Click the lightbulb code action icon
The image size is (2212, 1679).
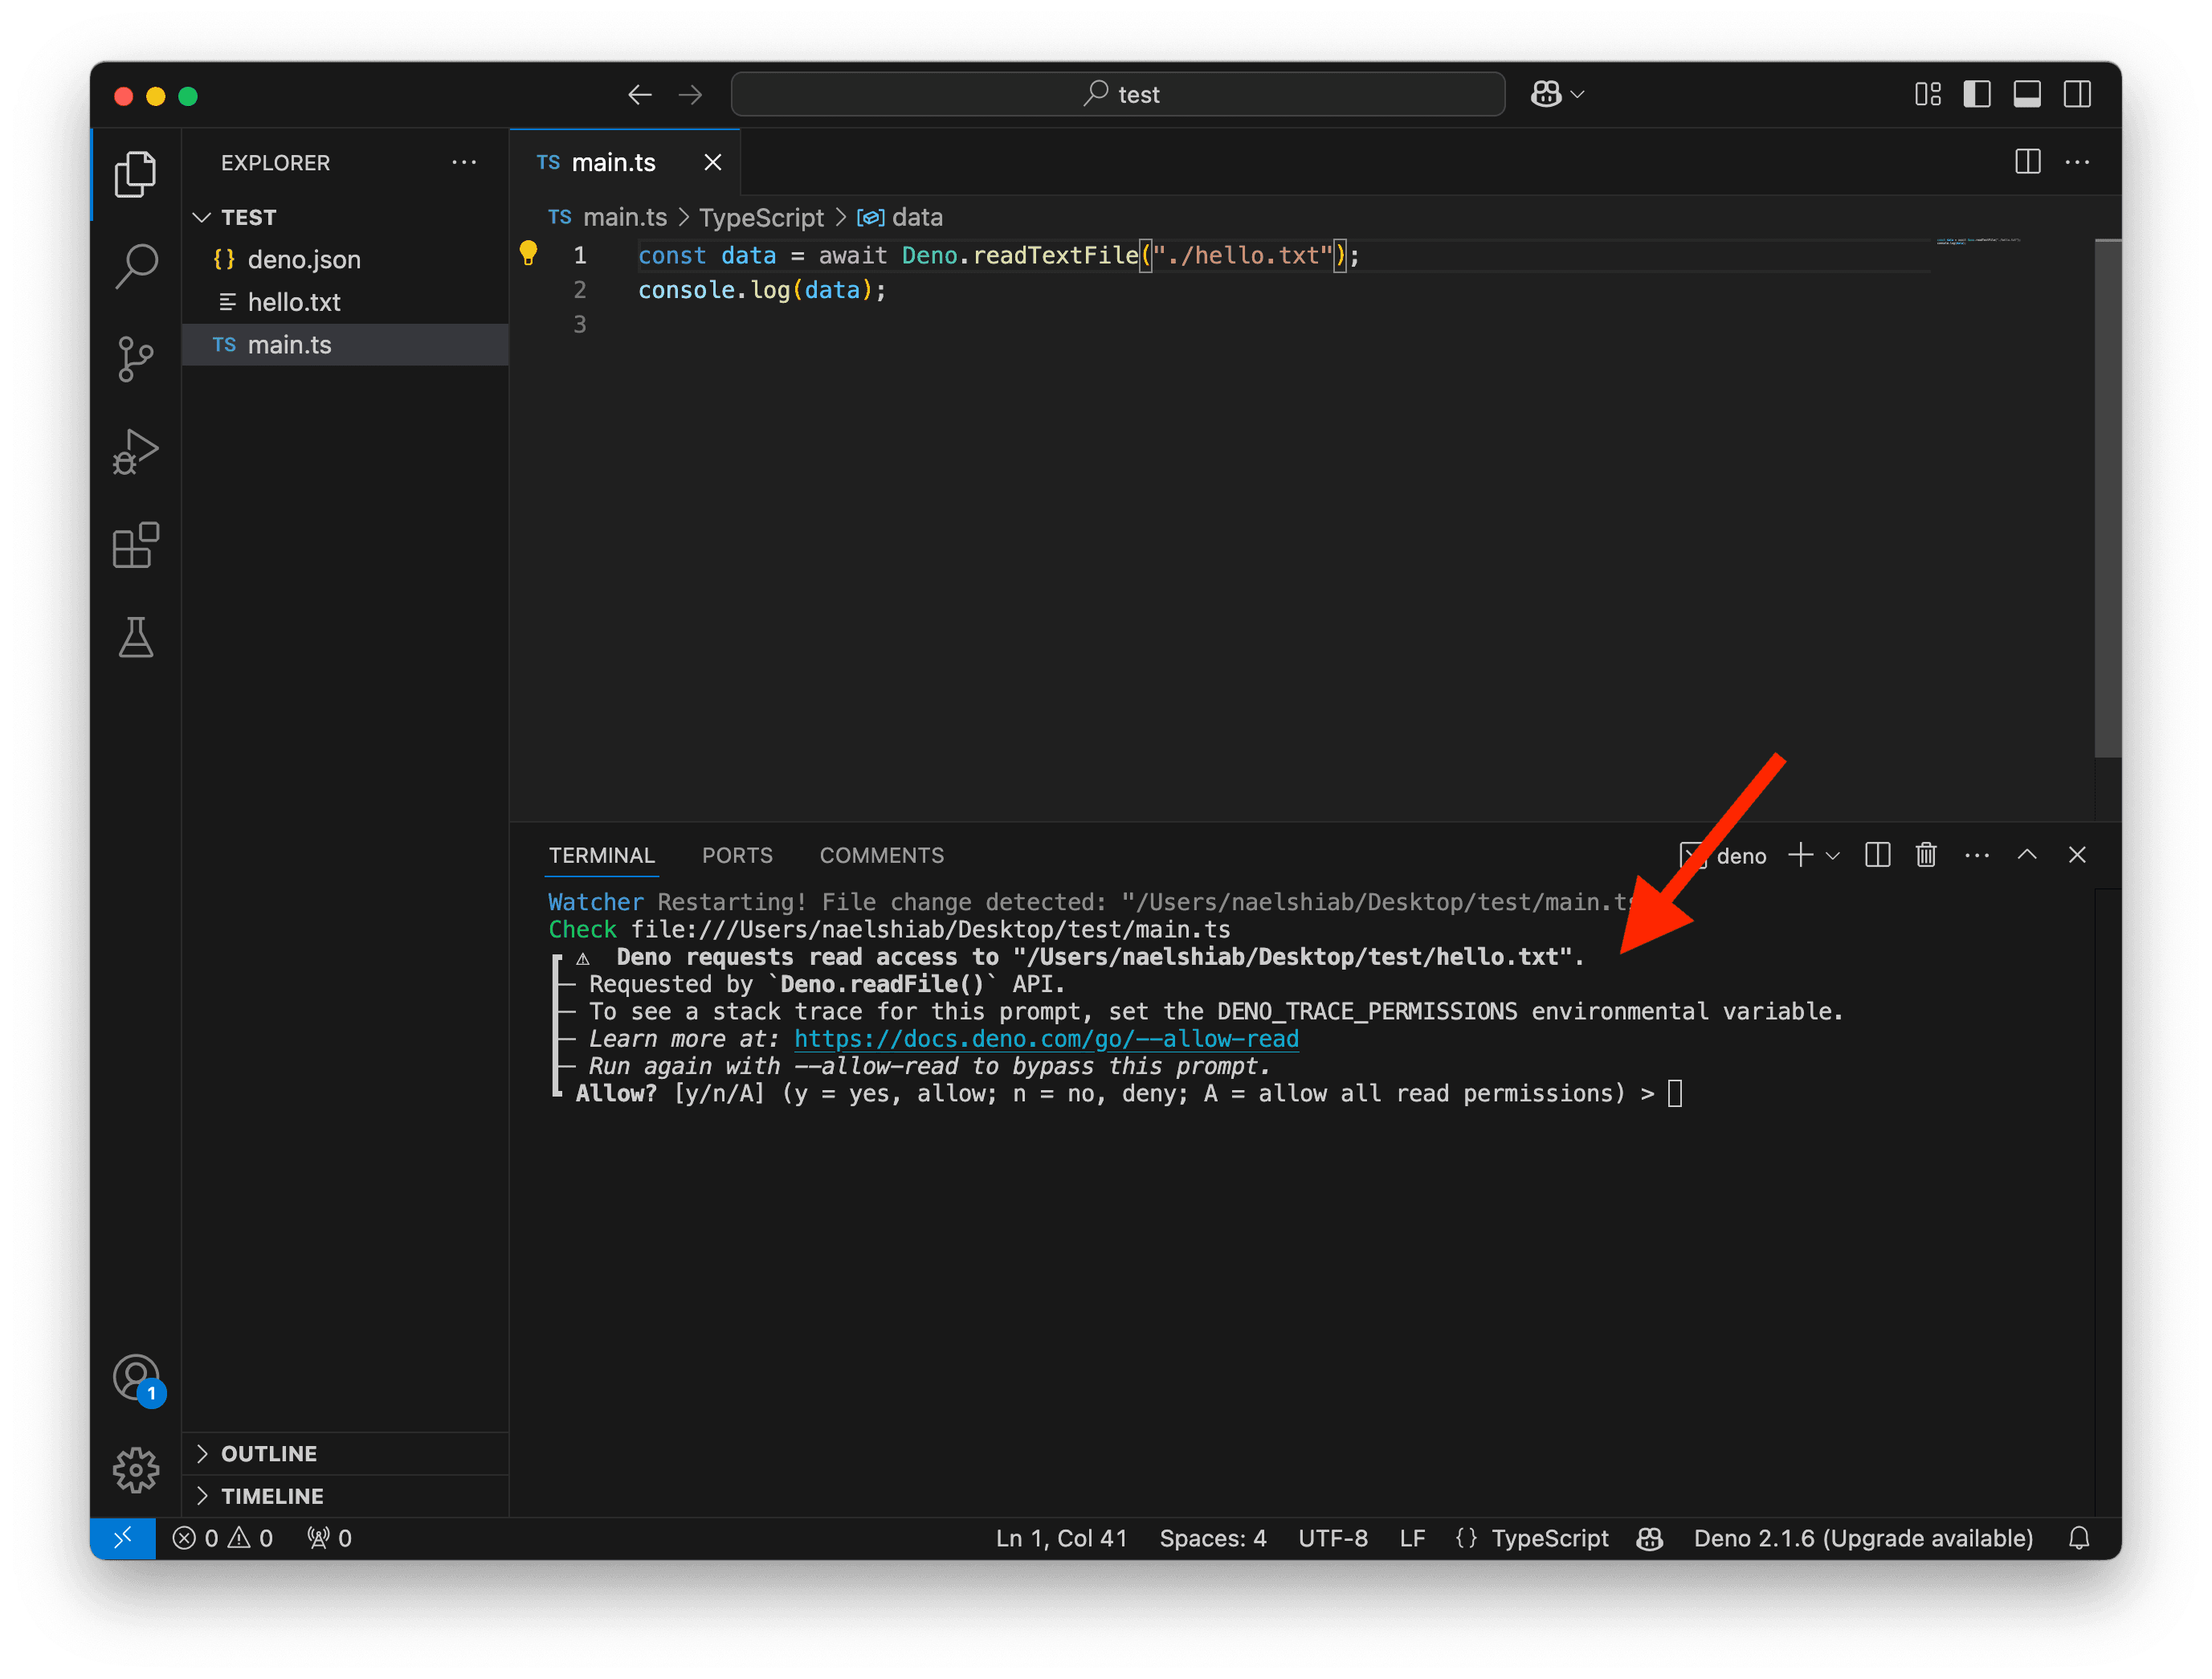(528, 254)
